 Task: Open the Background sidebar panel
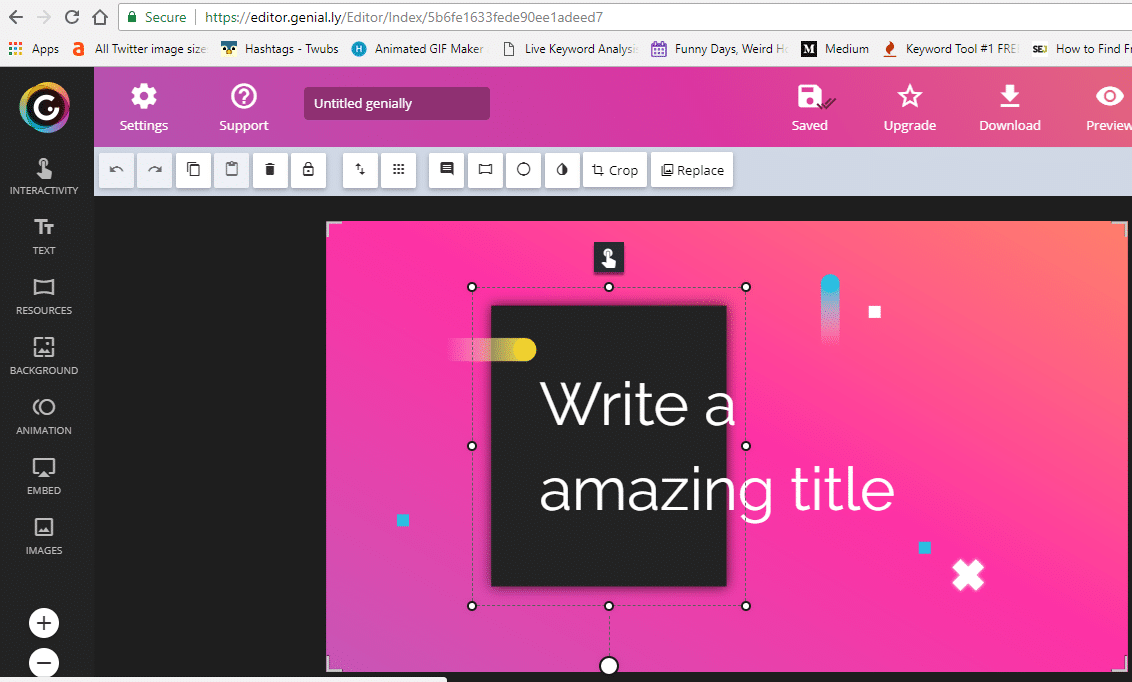pos(44,356)
